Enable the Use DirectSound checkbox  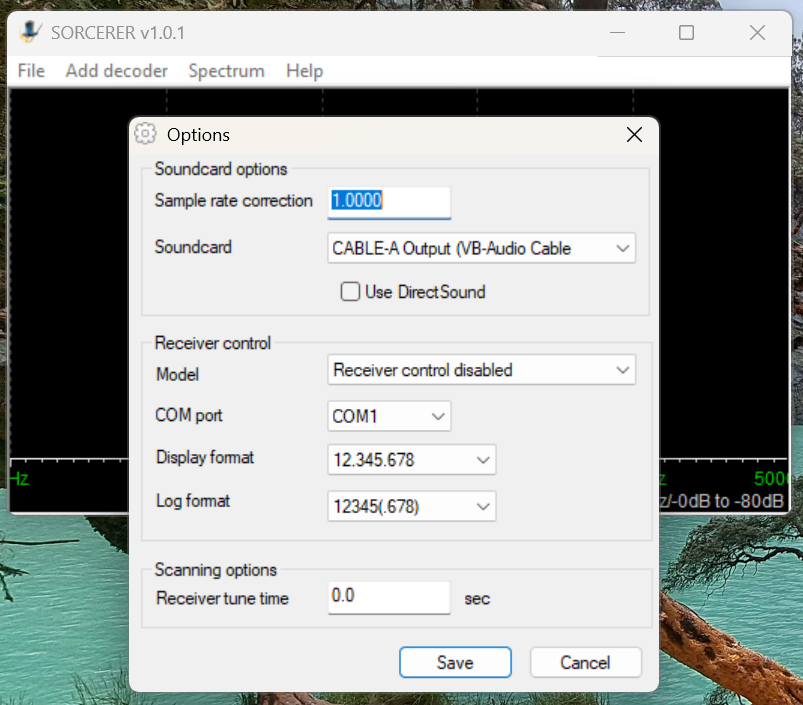click(x=350, y=292)
